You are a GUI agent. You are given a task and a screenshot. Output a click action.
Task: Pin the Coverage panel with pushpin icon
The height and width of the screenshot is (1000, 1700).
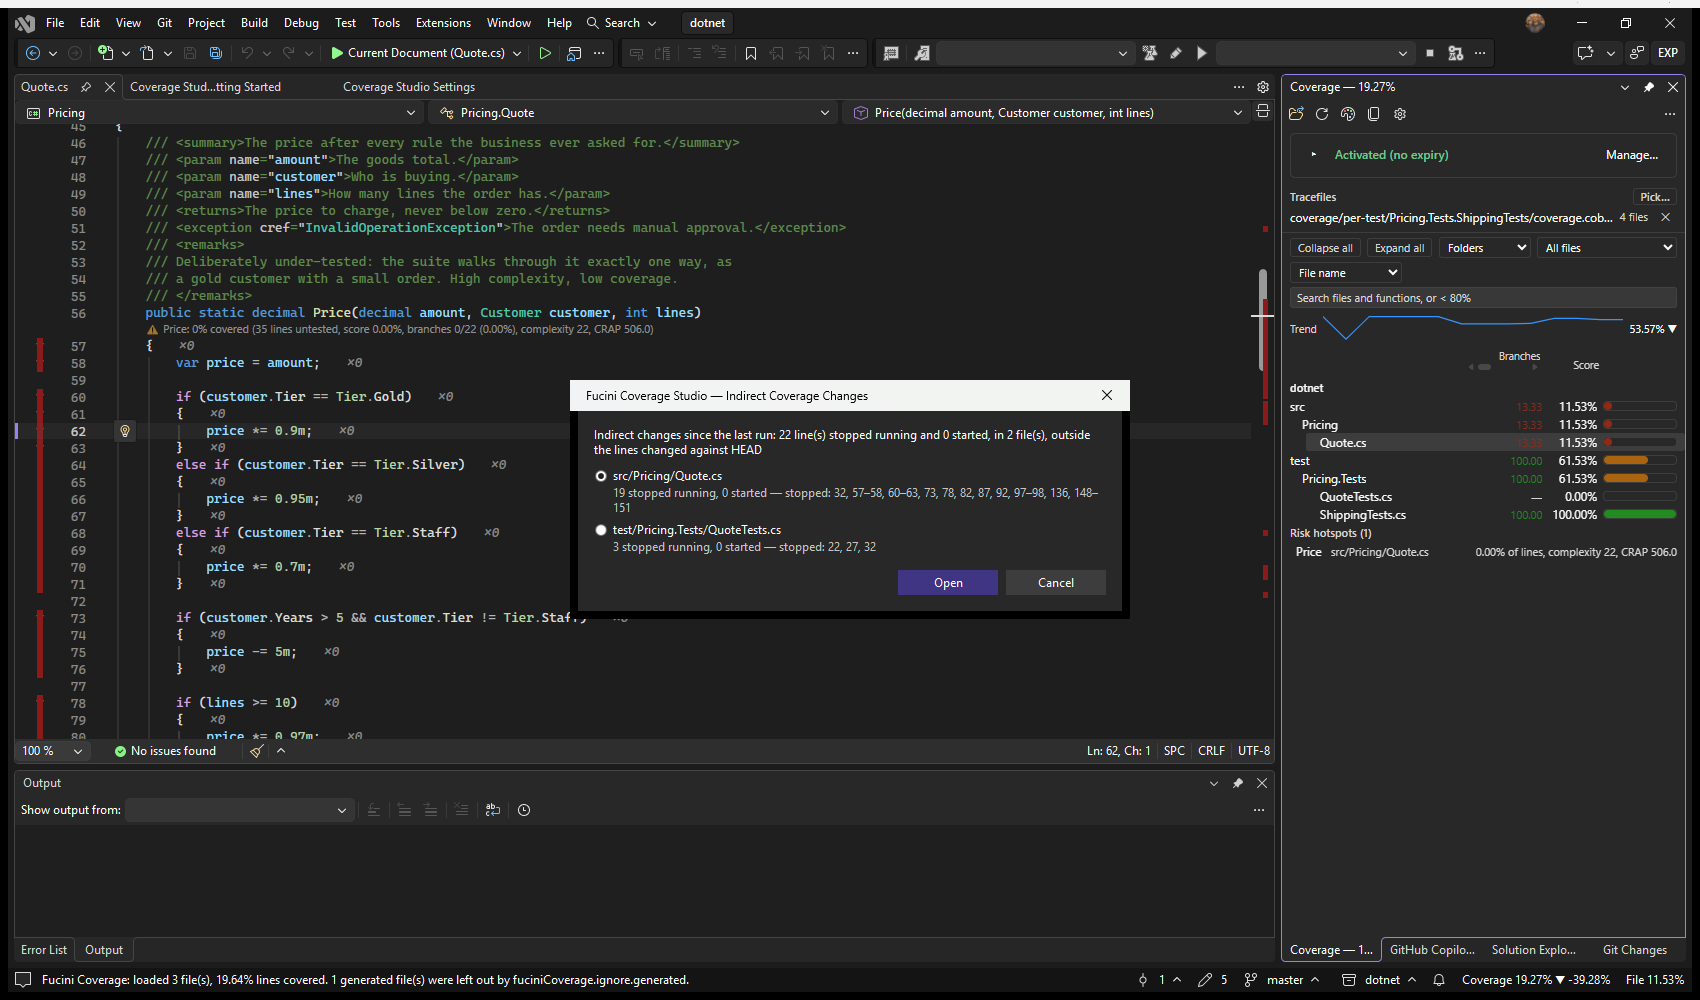pos(1649,87)
